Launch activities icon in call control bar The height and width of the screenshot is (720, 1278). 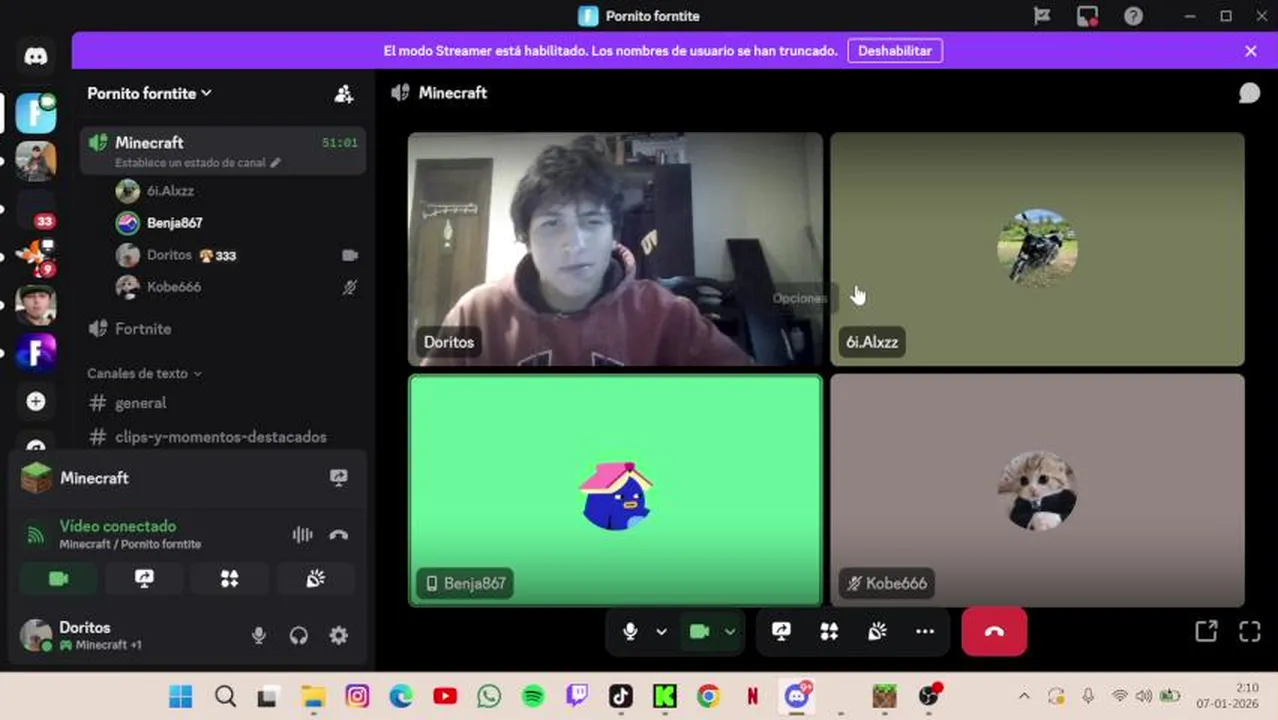pos(829,631)
